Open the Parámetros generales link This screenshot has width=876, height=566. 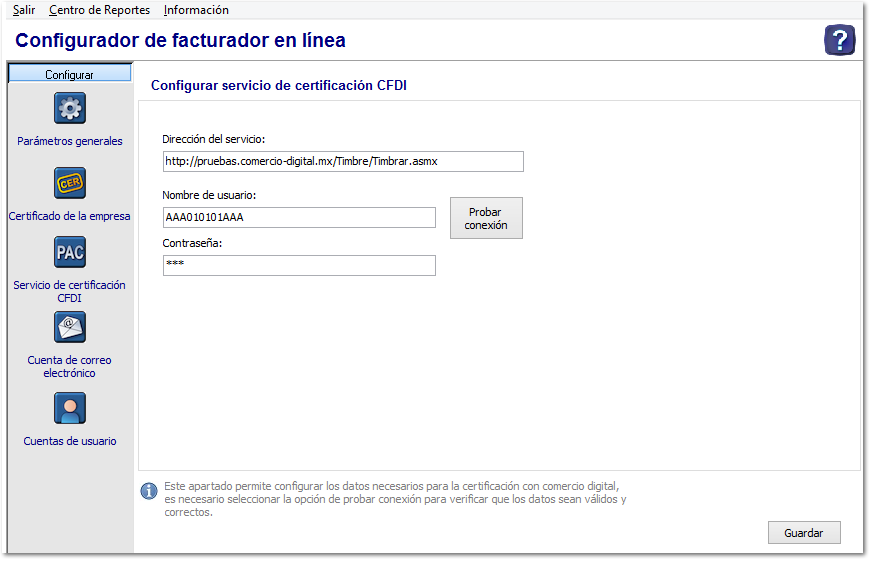click(70, 141)
